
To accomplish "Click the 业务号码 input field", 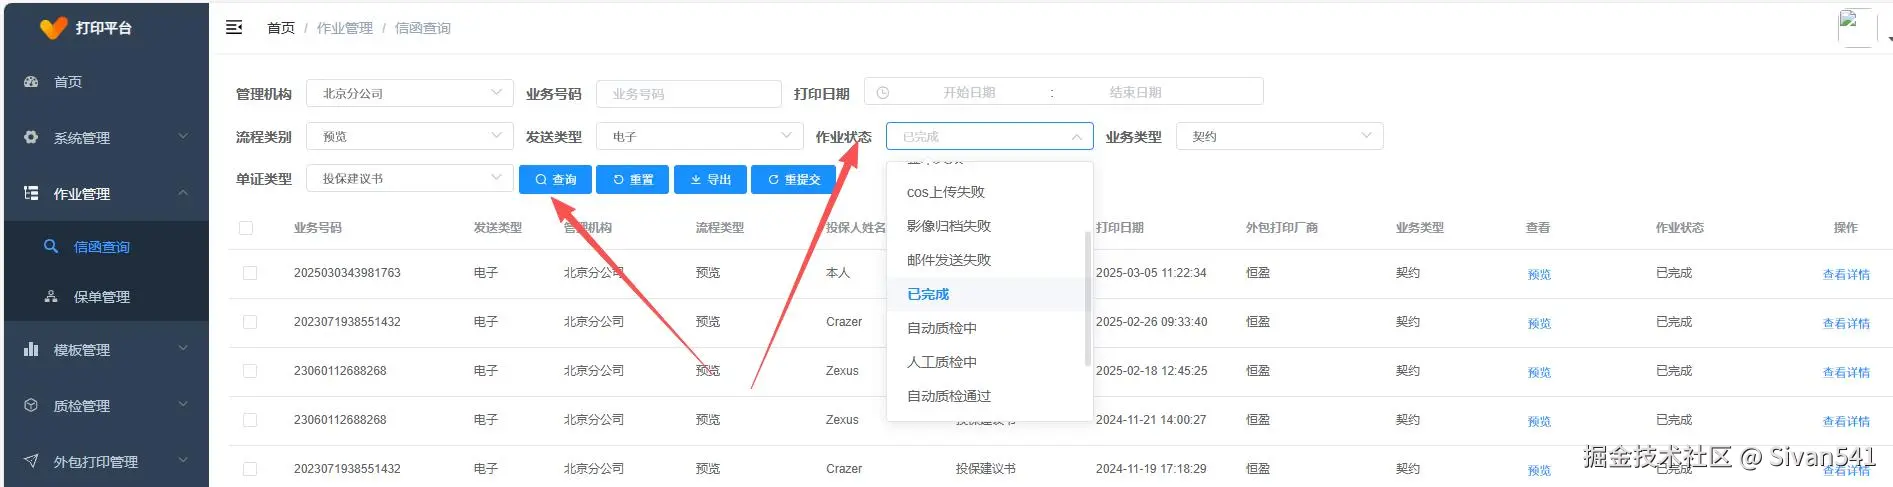I will pyautogui.click(x=689, y=93).
